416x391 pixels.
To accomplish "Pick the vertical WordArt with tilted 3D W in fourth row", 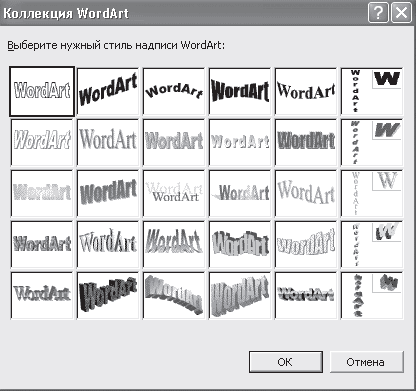I will [x=372, y=244].
